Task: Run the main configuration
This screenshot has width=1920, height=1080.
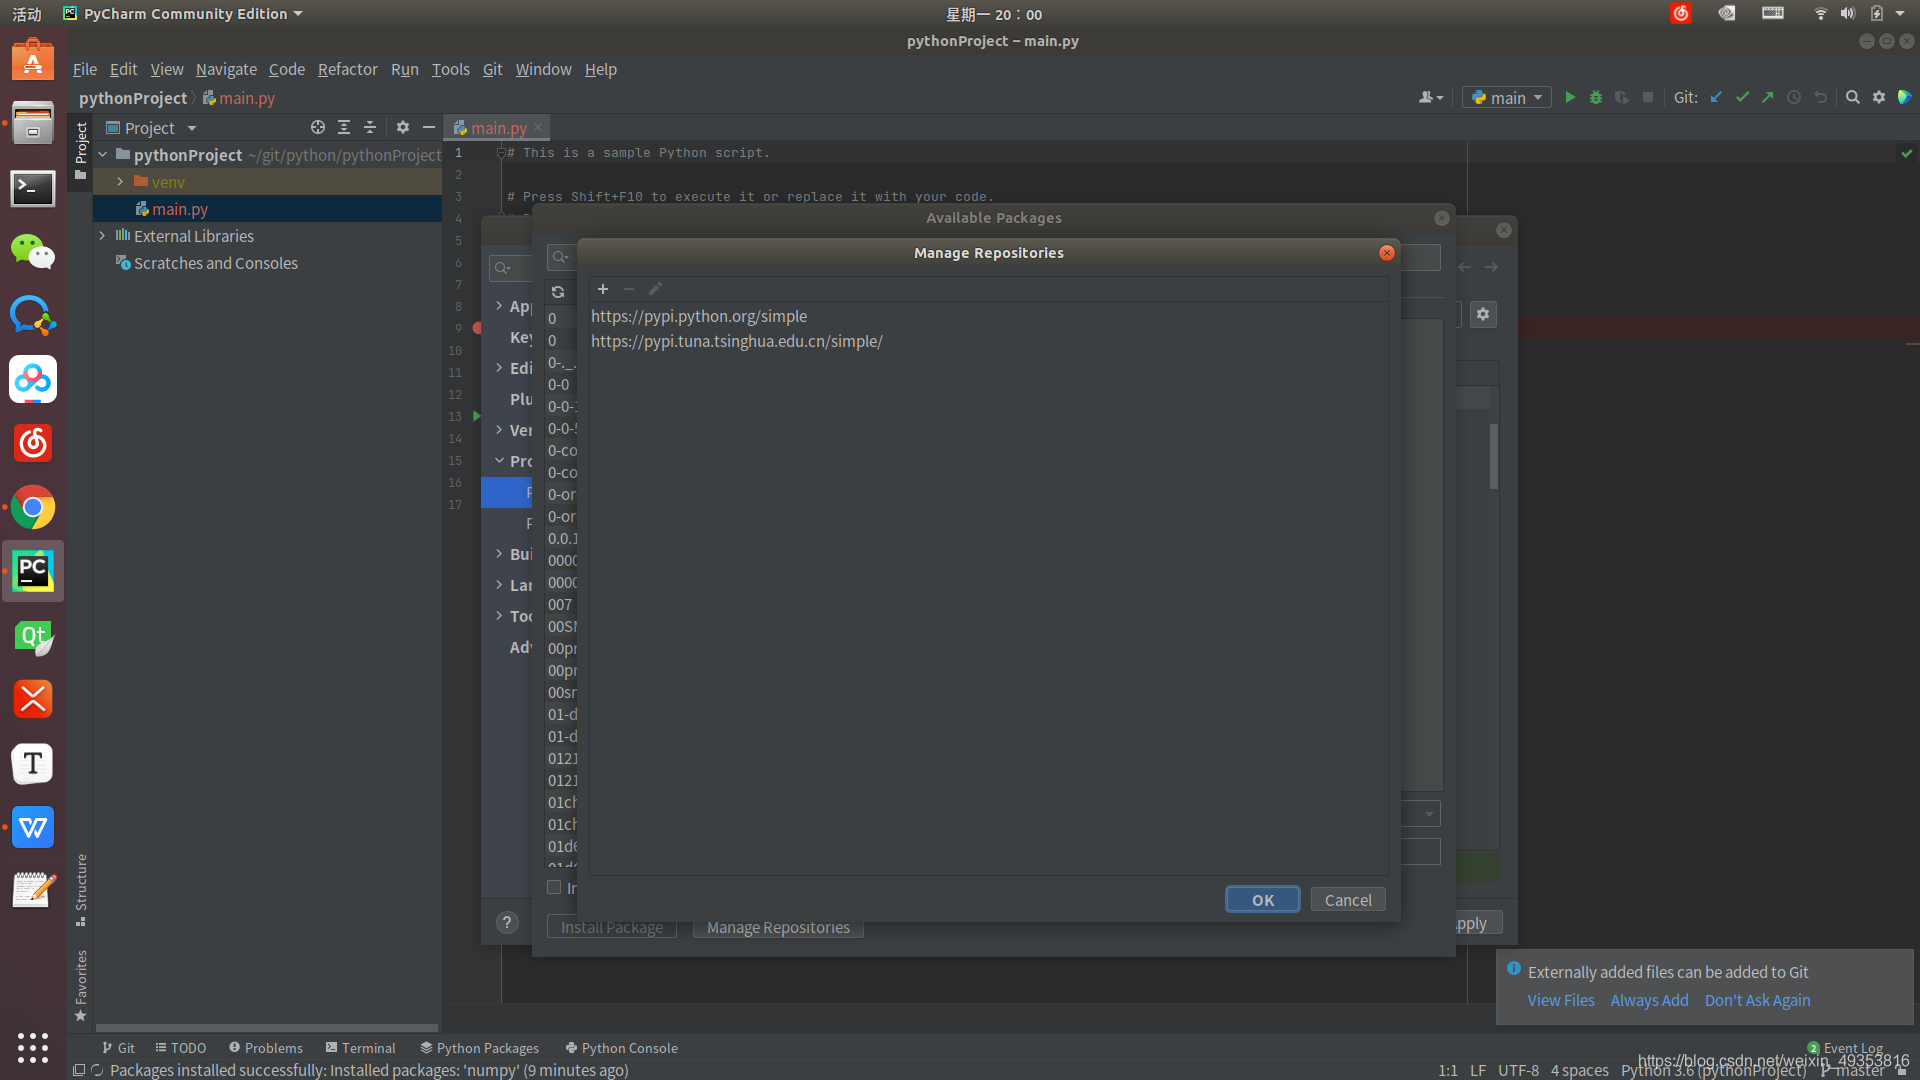Action: coord(1570,97)
